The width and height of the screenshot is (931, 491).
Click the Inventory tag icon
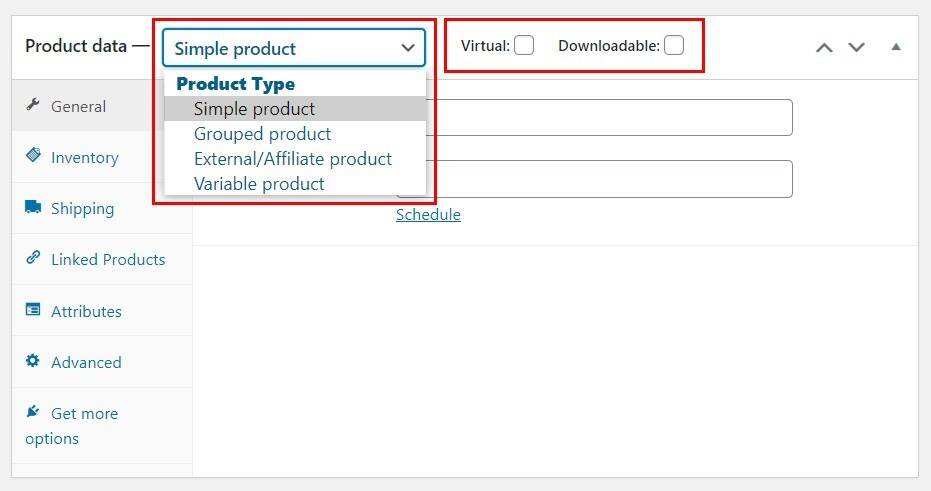[33, 156]
